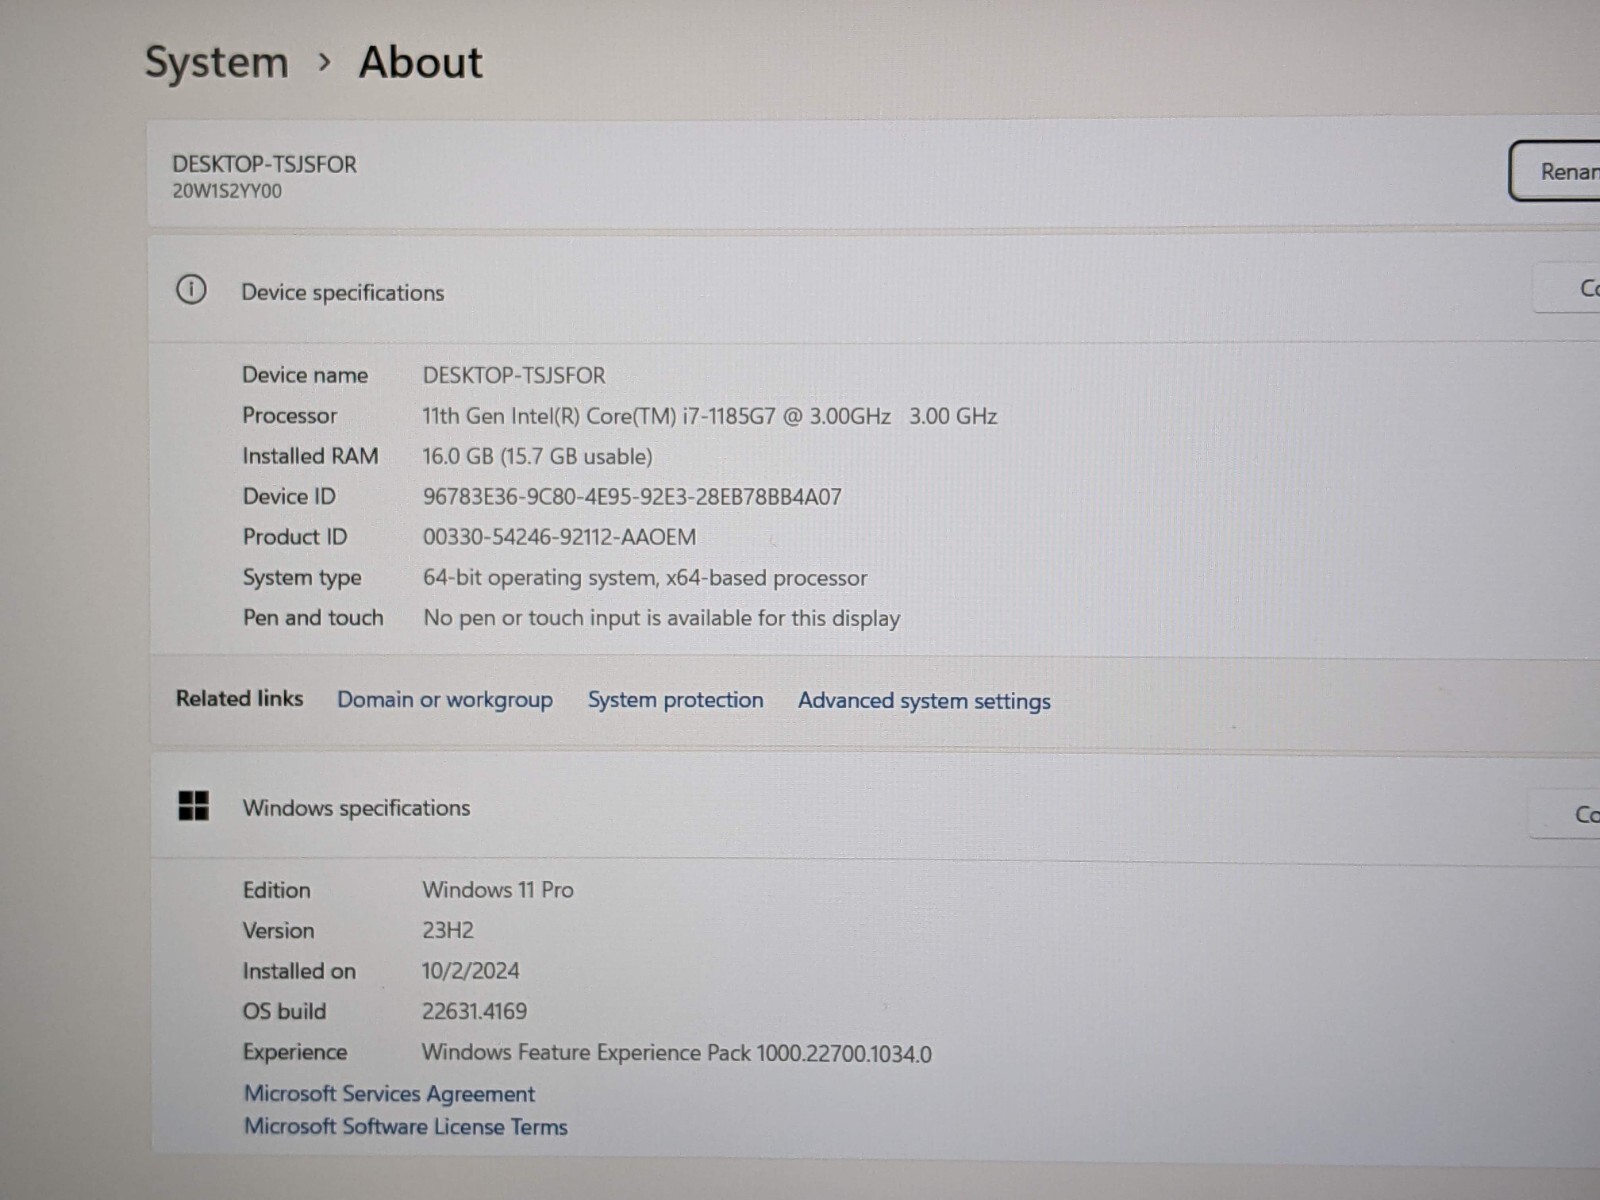Click the Edition label

(276, 890)
